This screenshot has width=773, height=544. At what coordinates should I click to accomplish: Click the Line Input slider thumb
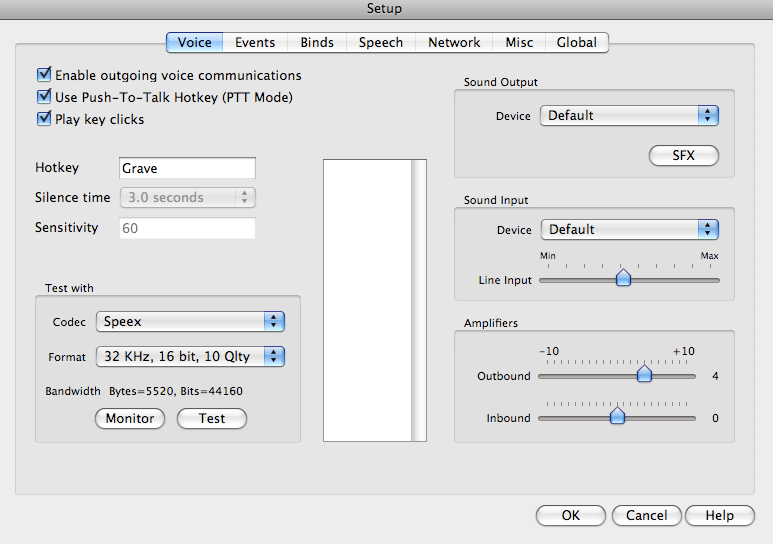click(623, 279)
